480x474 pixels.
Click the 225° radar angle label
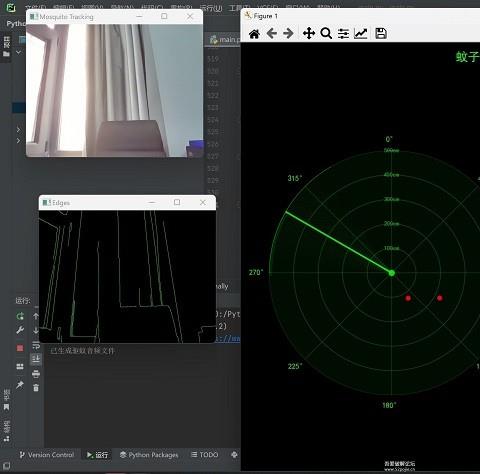click(295, 366)
